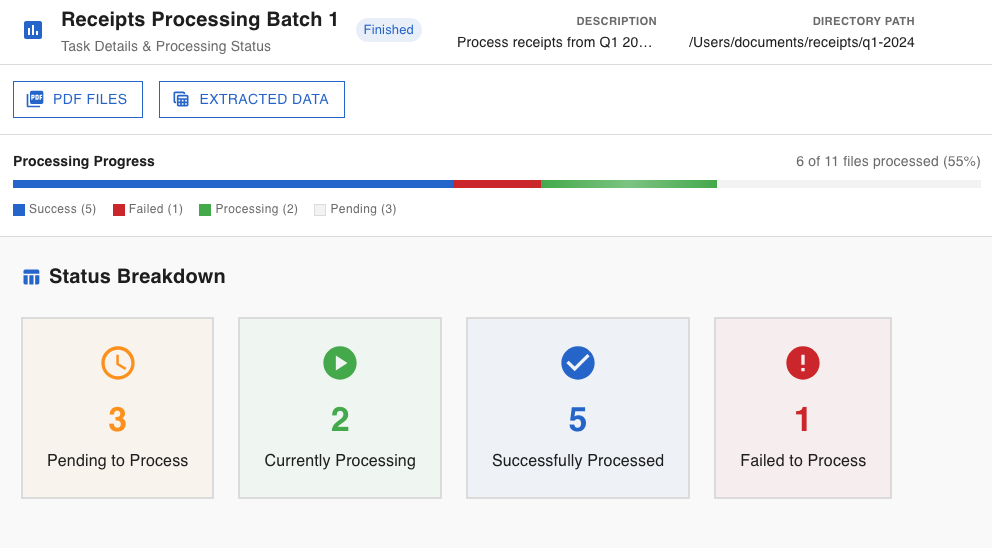
Task: Click the directory path /Users/documents/receipts/q1-2024
Action: coord(801,42)
